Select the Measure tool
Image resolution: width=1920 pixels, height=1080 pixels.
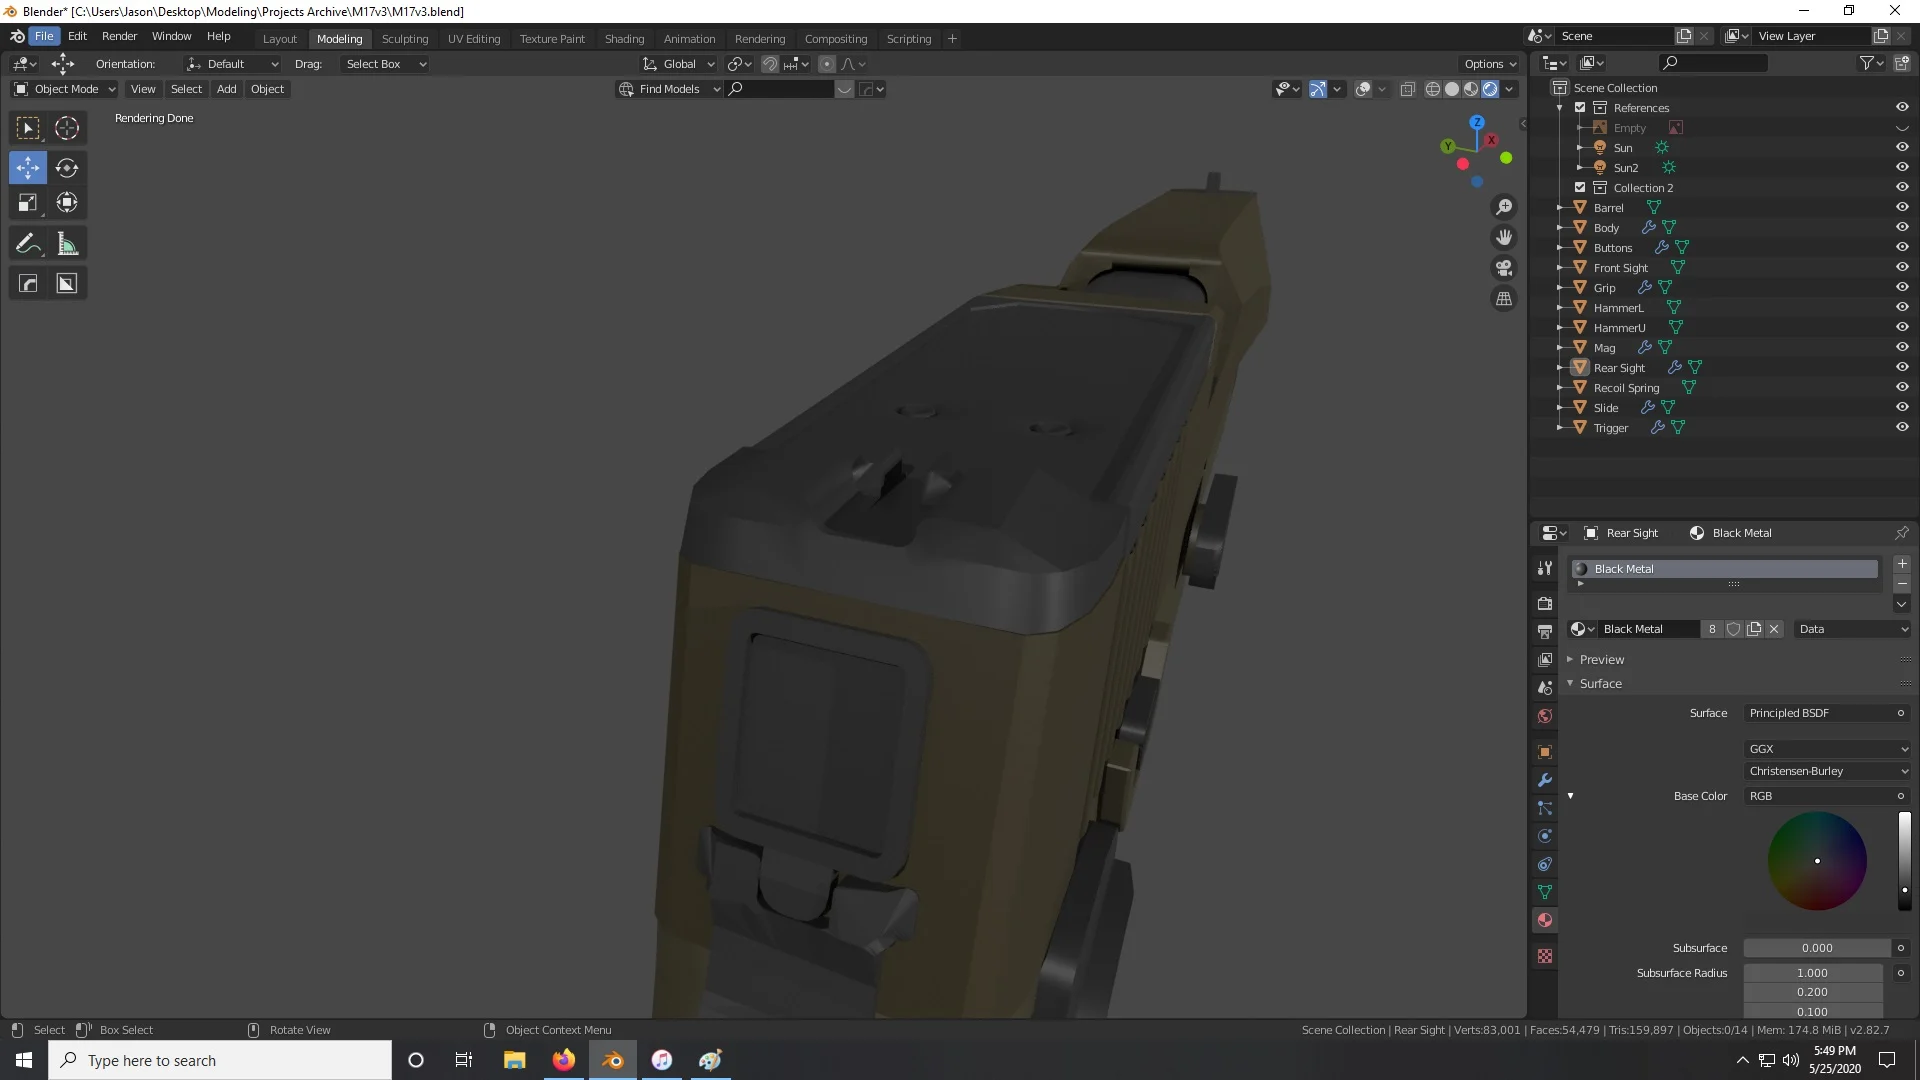point(67,244)
